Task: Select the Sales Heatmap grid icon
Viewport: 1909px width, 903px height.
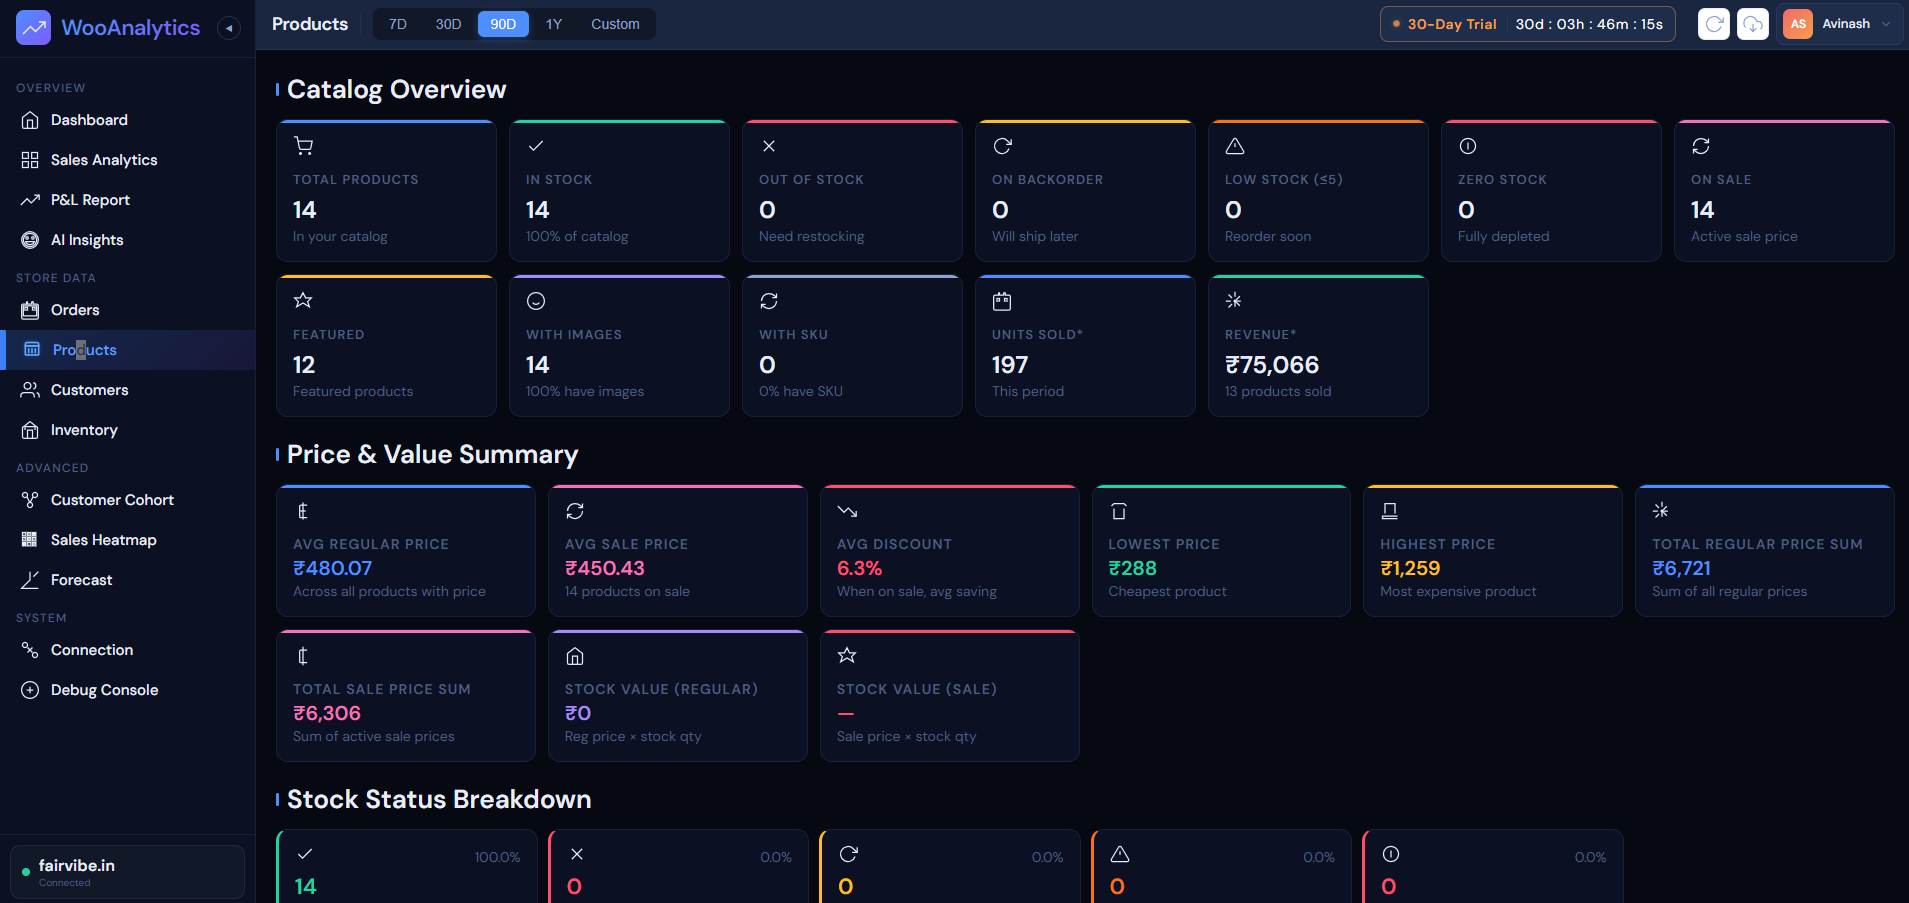Action: point(31,539)
